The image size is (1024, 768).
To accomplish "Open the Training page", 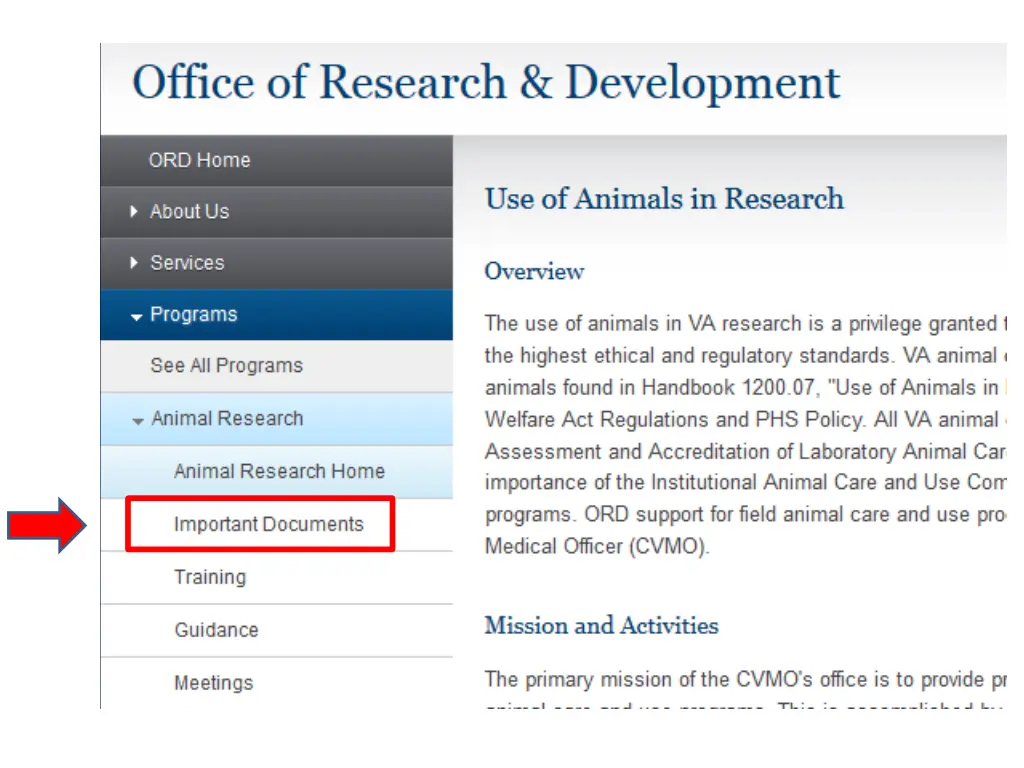I will pos(210,577).
